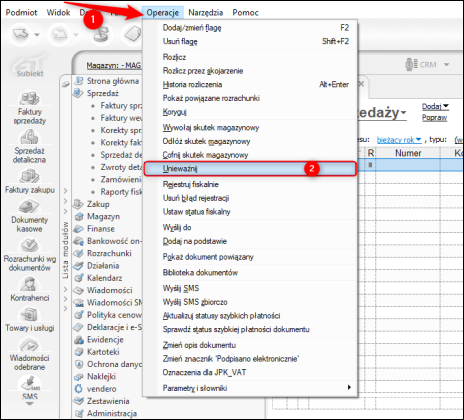This screenshot has width=464, height=420.
Task: Choose Wyślij do menu entry
Action: [x=250, y=227]
